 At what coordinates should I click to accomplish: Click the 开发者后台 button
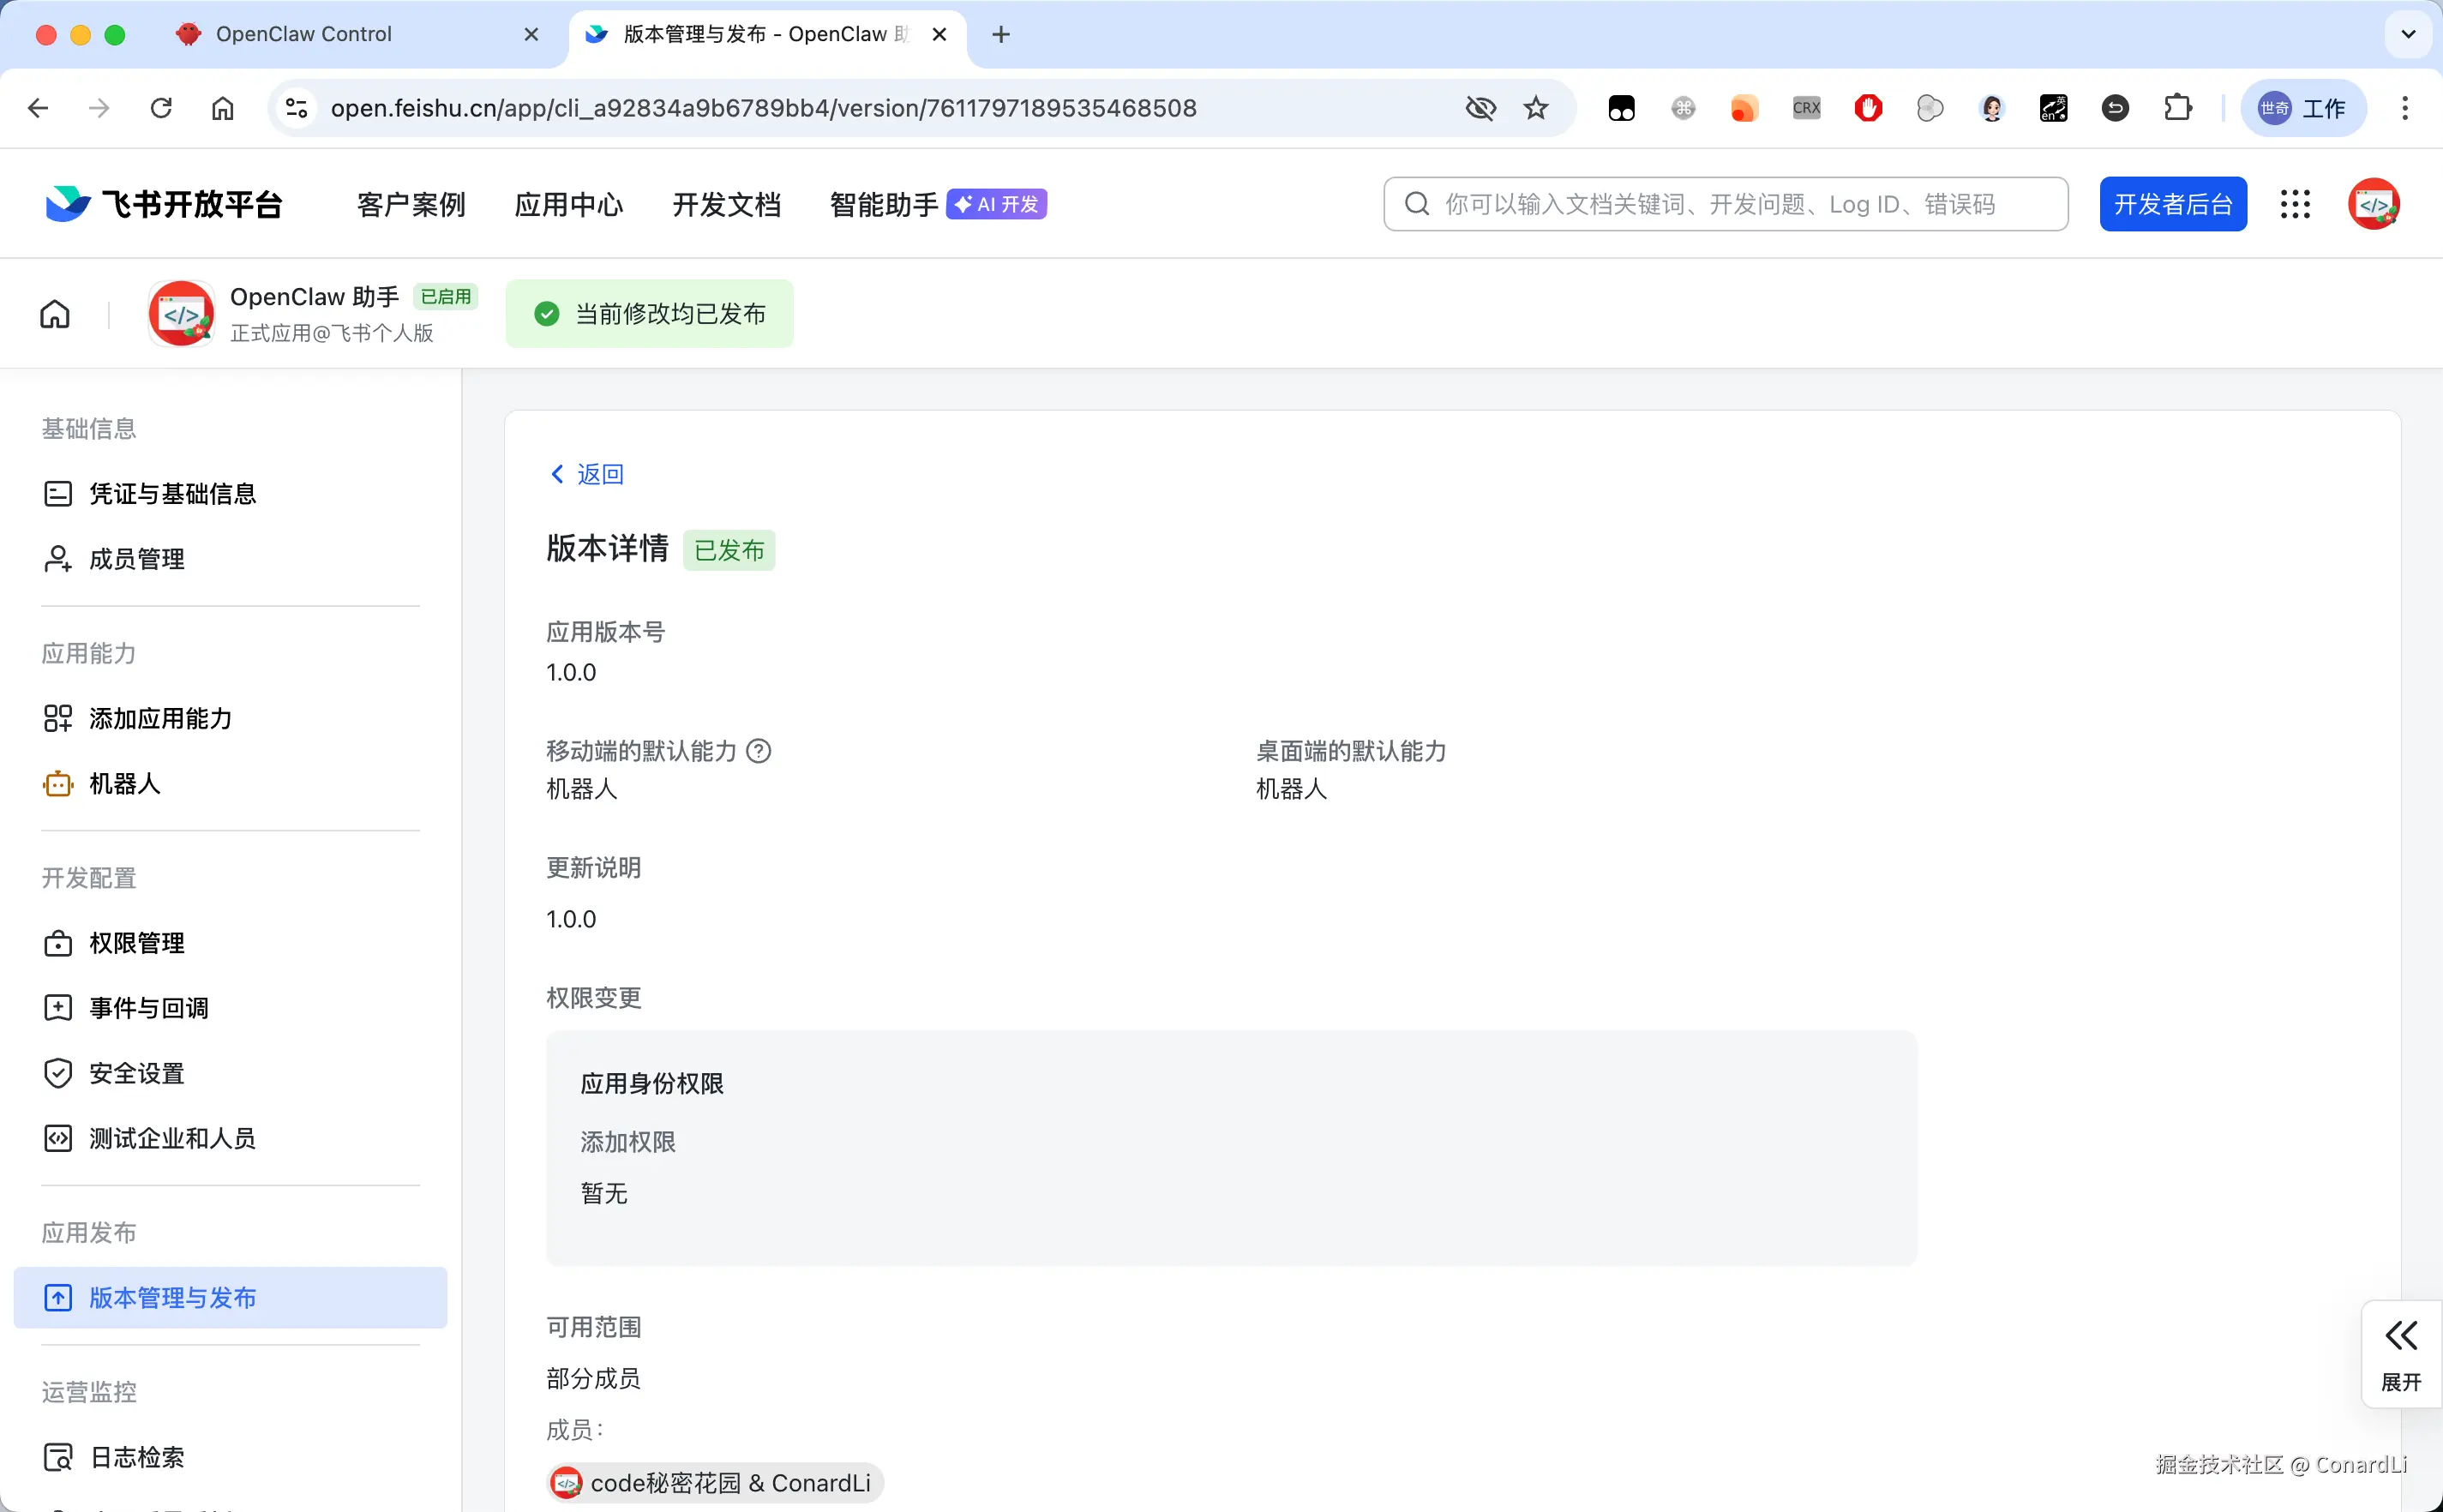2172,204
